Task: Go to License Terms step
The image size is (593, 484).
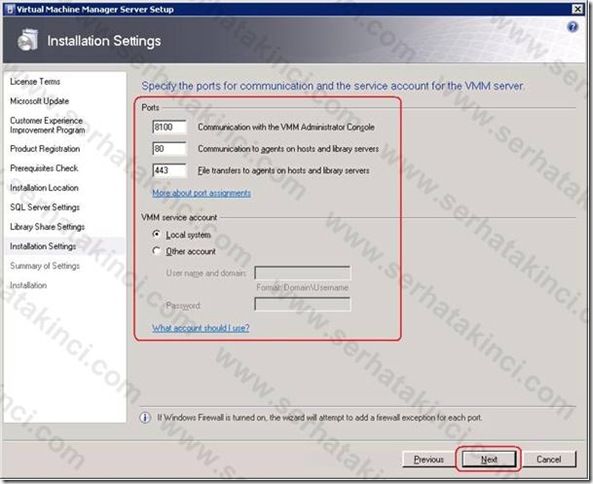Action: pyautogui.click(x=35, y=82)
